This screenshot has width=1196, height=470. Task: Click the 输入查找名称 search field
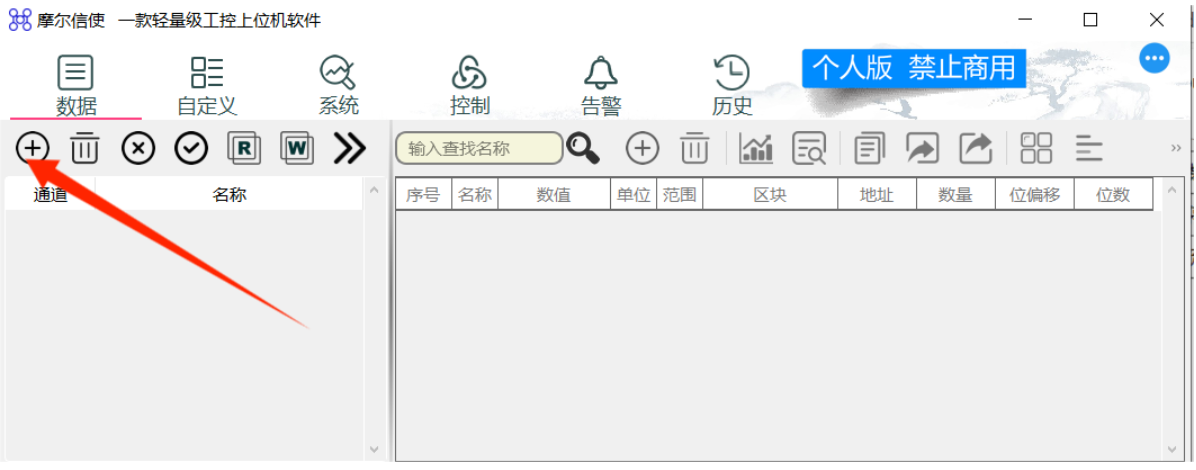479,149
